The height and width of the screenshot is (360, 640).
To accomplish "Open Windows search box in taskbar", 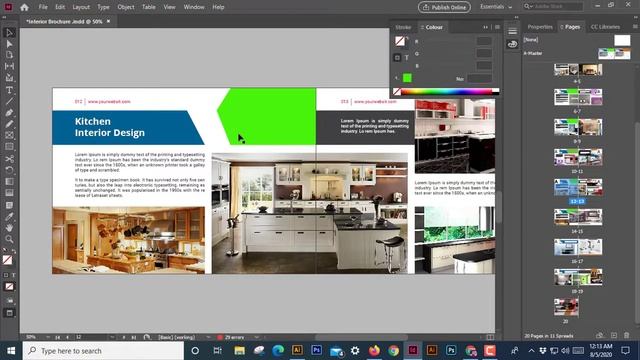I will pyautogui.click(x=103, y=351).
